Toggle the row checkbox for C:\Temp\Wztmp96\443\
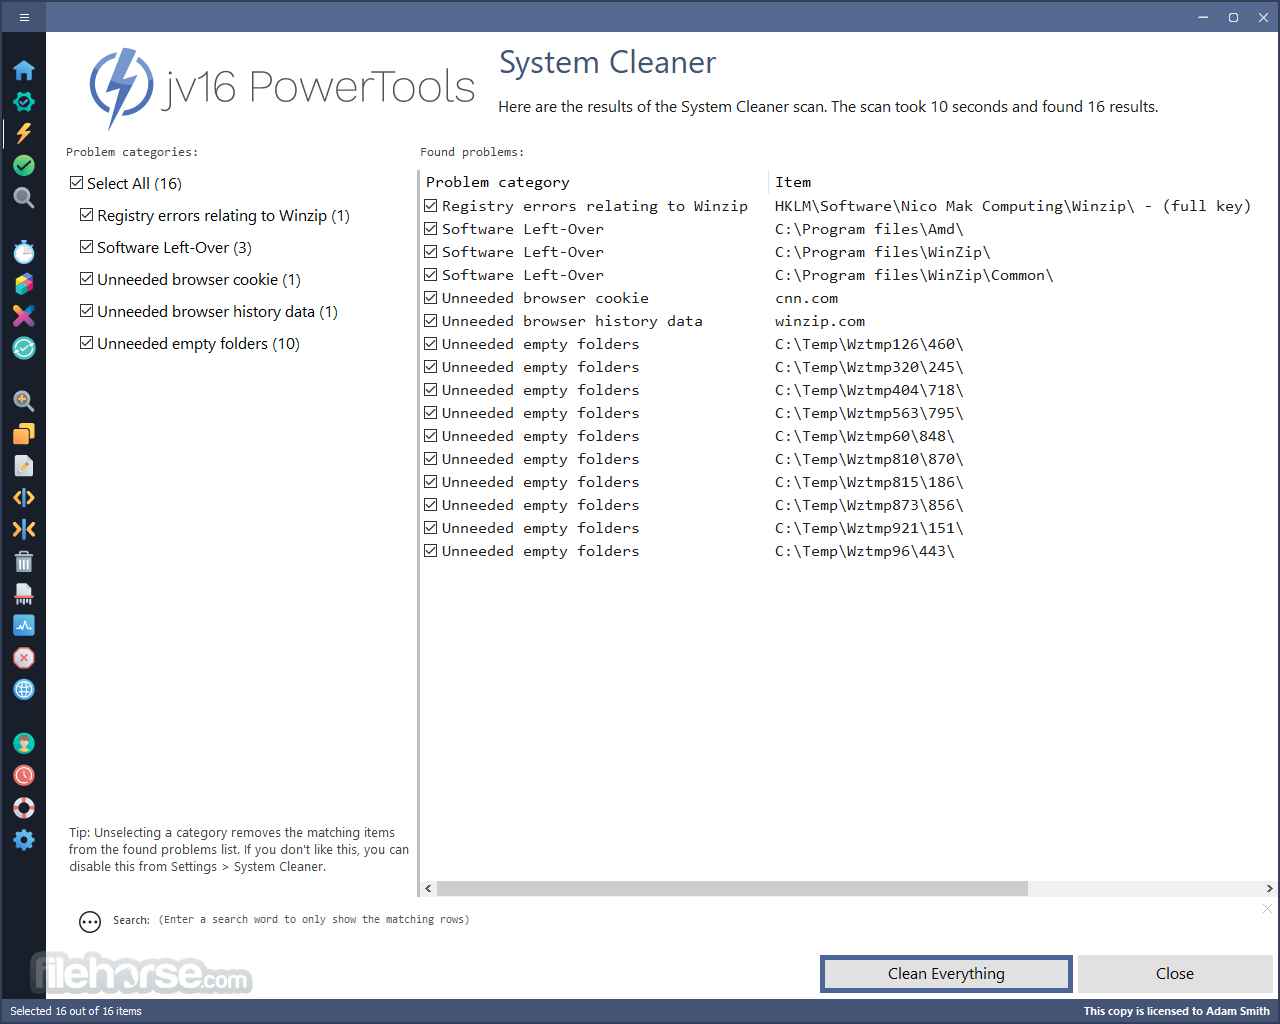This screenshot has height=1024, width=1280. (431, 551)
